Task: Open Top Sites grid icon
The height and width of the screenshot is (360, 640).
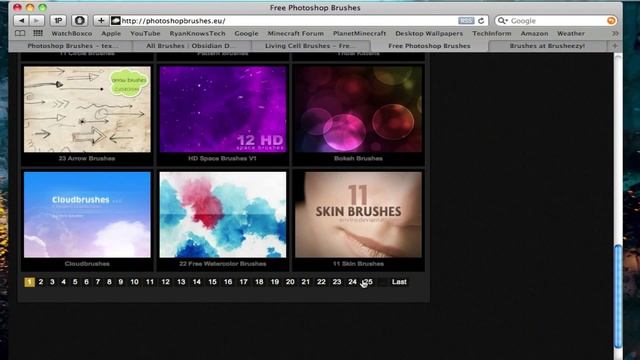Action: 38,33
